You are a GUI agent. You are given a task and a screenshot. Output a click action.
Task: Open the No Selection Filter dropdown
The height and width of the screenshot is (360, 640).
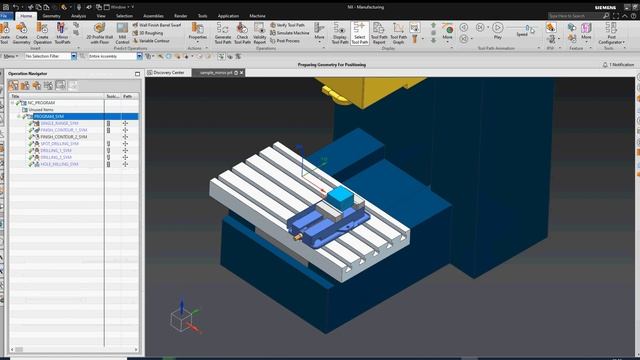click(x=74, y=56)
